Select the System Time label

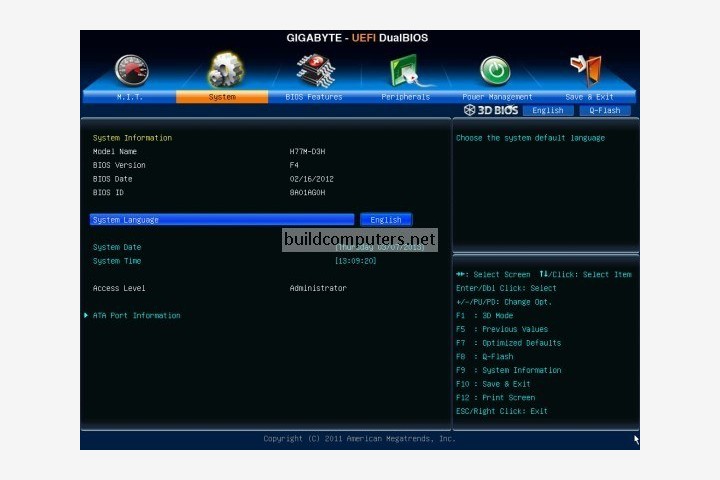pos(117,261)
